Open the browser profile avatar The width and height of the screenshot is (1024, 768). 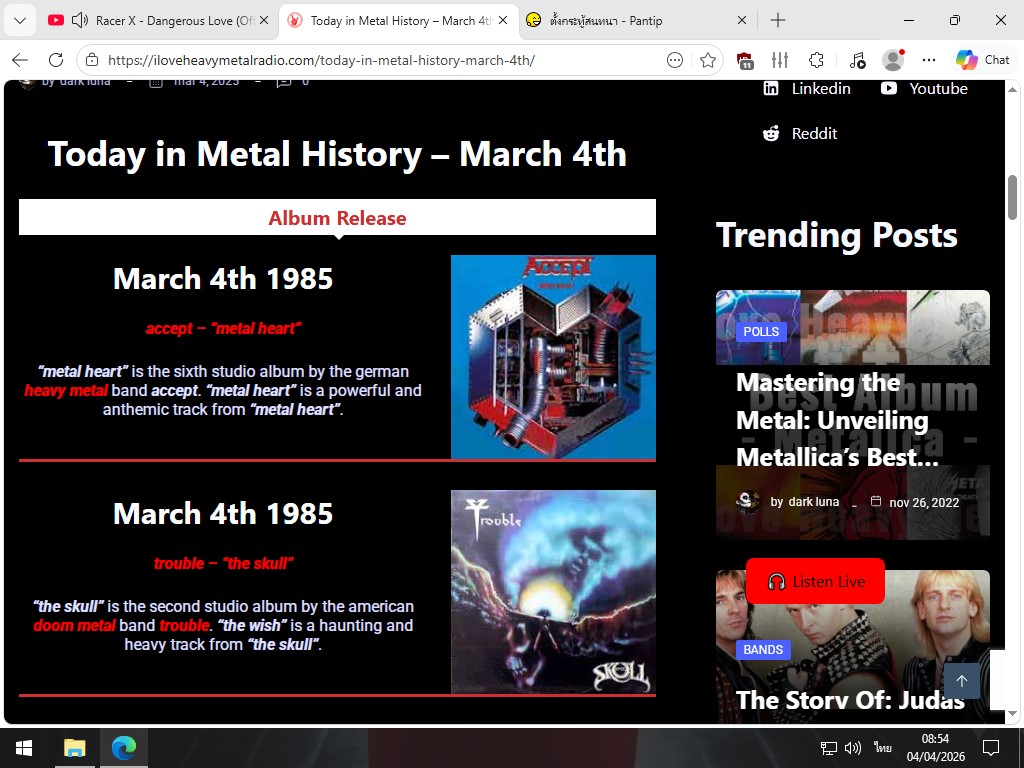pyautogui.click(x=893, y=60)
